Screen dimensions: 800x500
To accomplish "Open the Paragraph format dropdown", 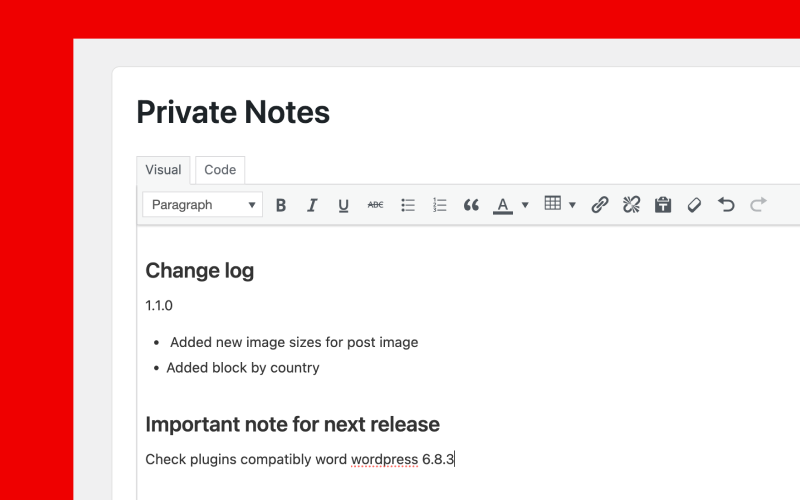I will [203, 205].
